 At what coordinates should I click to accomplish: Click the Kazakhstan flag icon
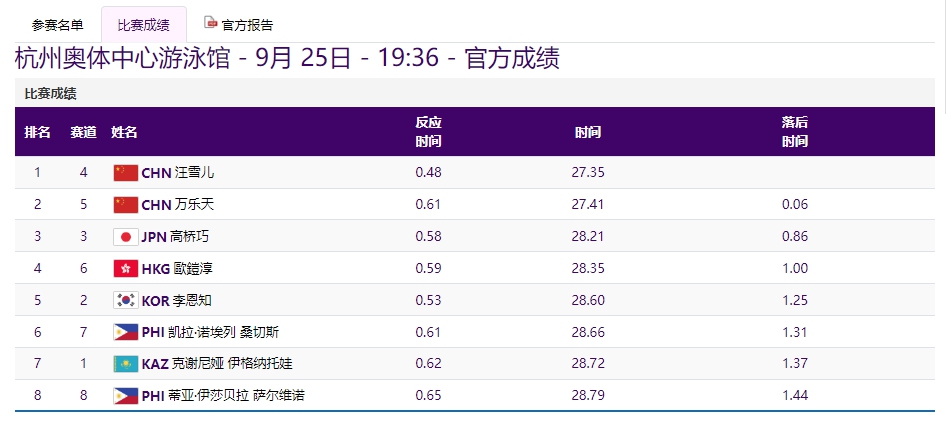[125, 364]
